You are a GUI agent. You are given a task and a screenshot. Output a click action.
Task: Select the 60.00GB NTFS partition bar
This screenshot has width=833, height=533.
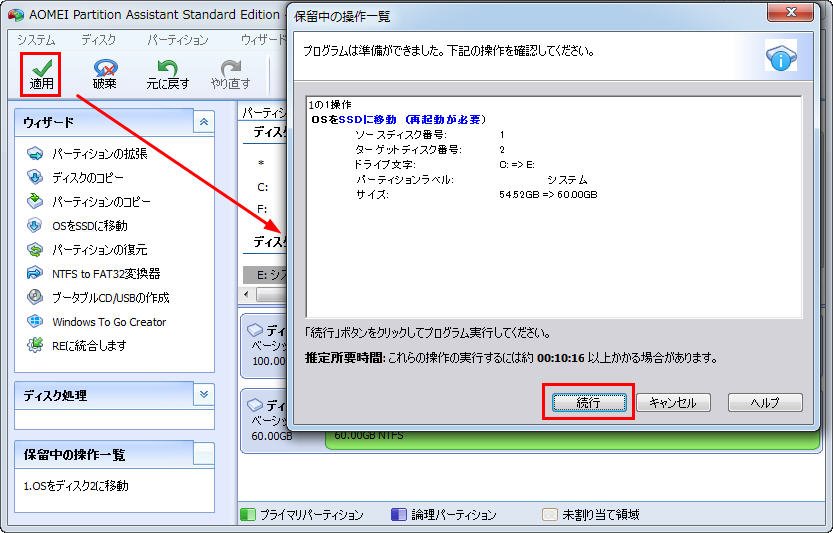pos(573,439)
